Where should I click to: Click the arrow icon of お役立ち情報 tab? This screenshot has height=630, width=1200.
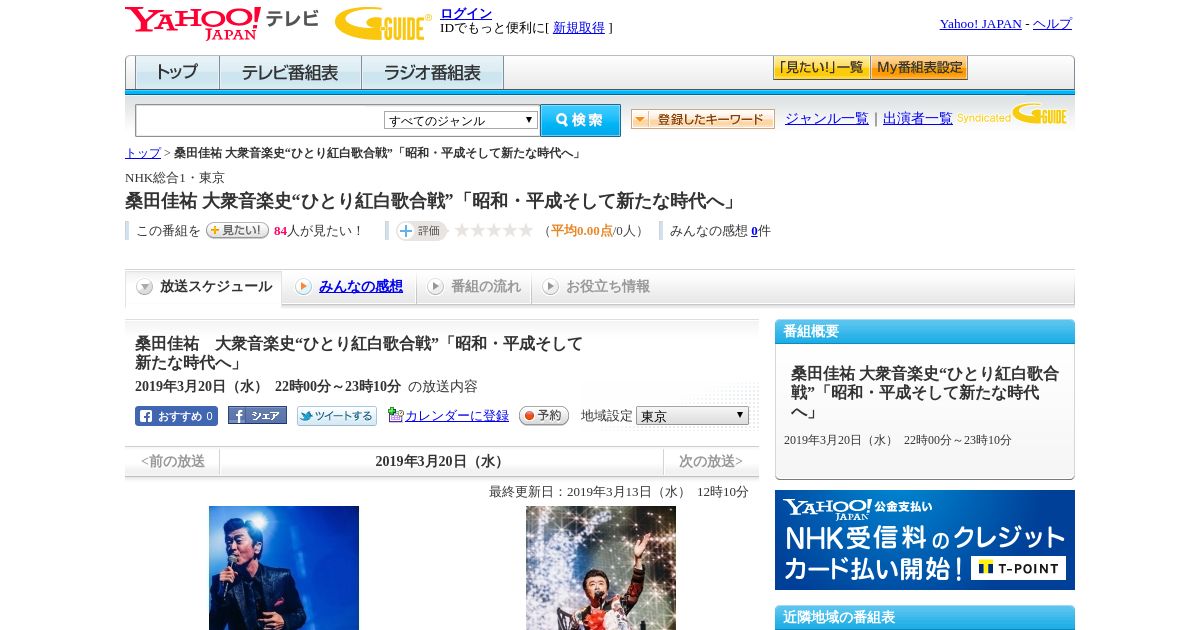click(x=550, y=287)
